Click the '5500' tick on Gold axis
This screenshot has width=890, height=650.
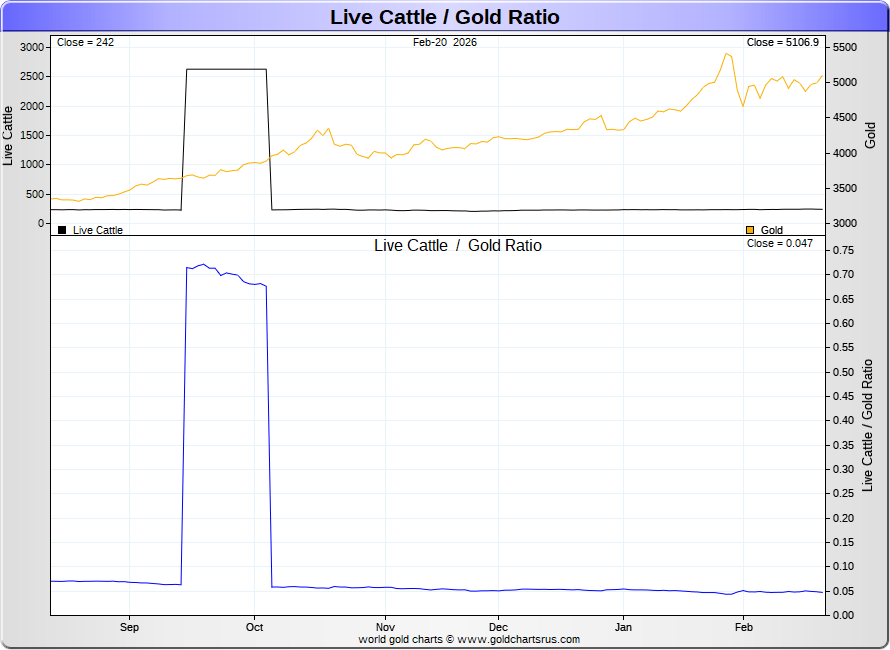845,48
